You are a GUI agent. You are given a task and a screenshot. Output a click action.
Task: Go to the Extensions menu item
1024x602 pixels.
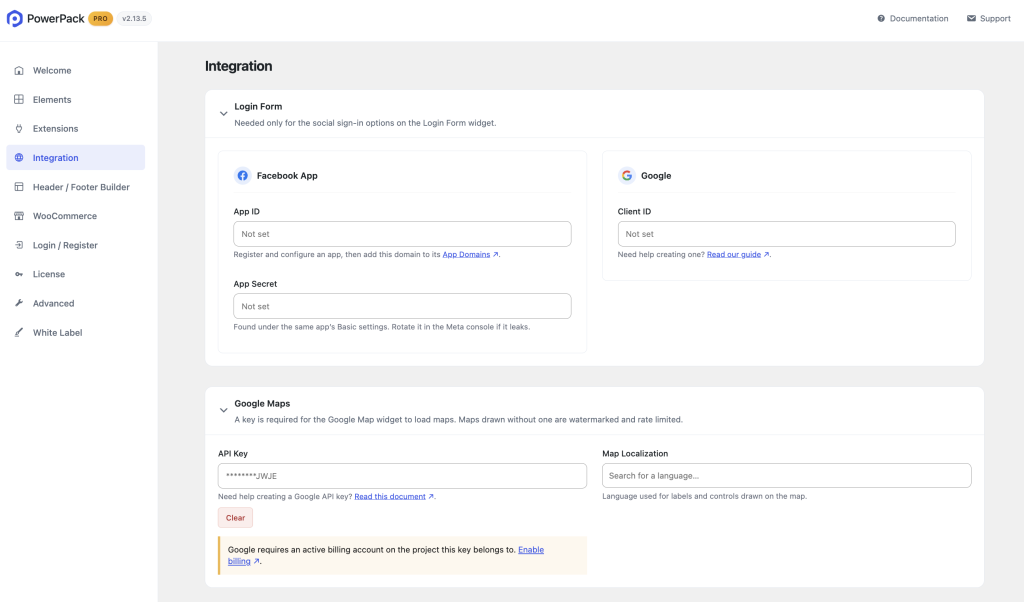tap(76, 129)
